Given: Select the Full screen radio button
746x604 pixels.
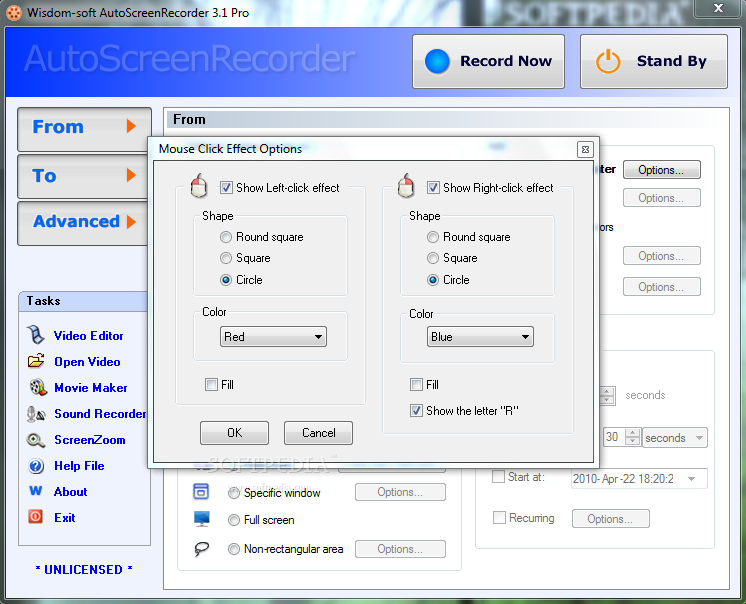Looking at the screenshot, I should tap(234, 520).
